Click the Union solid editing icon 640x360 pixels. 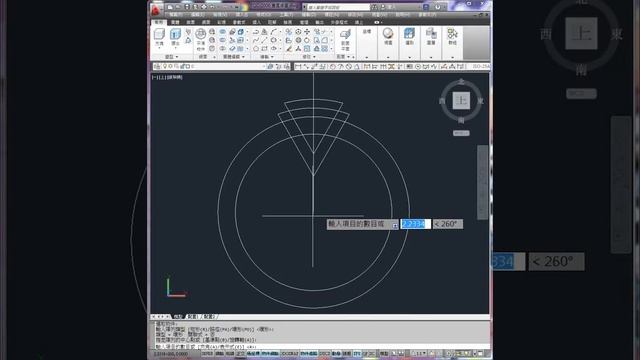pos(222,32)
